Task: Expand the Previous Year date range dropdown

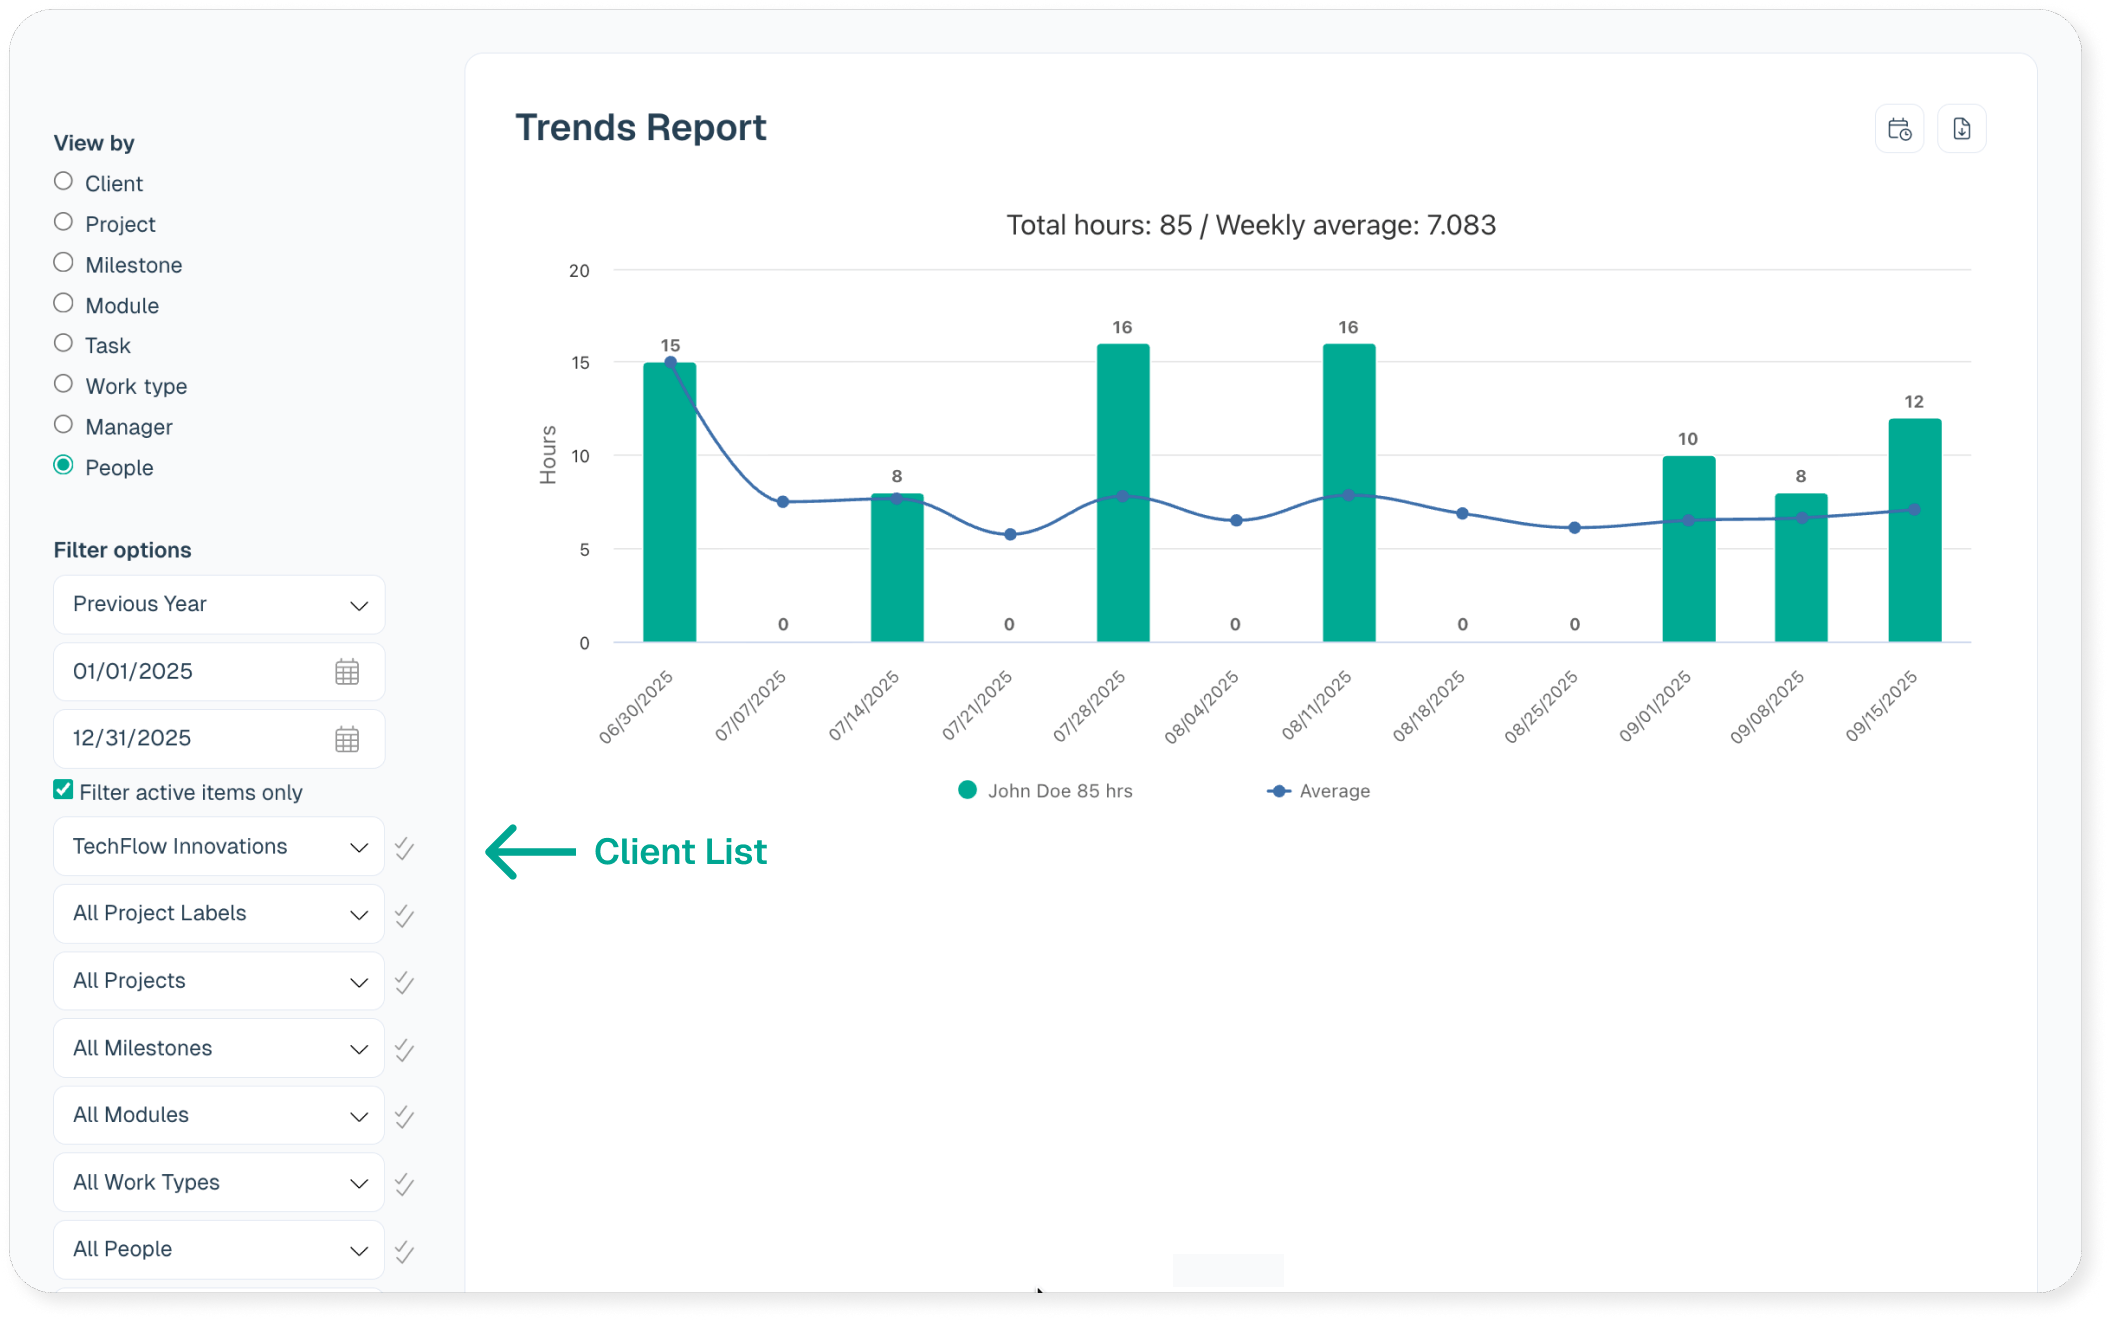Action: (x=219, y=605)
